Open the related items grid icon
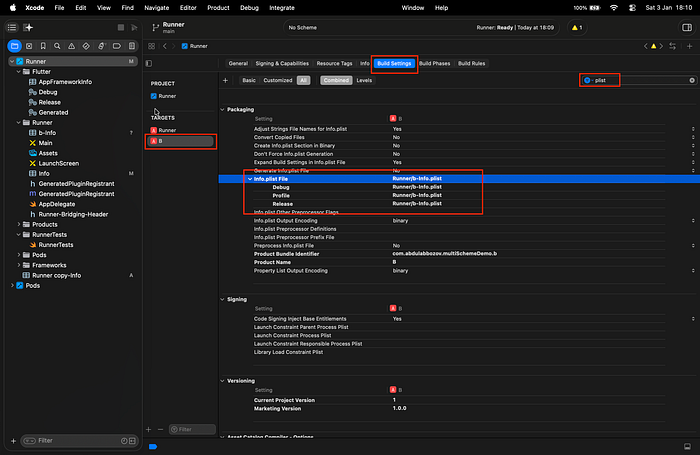Viewport: 700px width, 455px height. 152,46
